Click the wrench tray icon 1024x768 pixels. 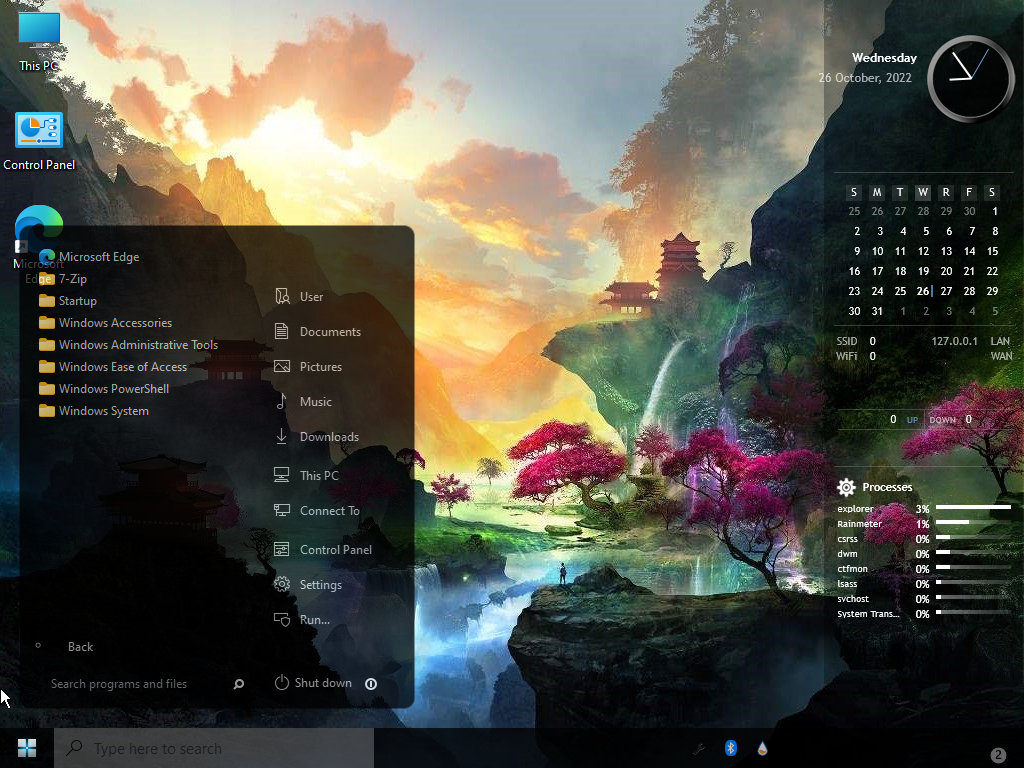point(699,749)
